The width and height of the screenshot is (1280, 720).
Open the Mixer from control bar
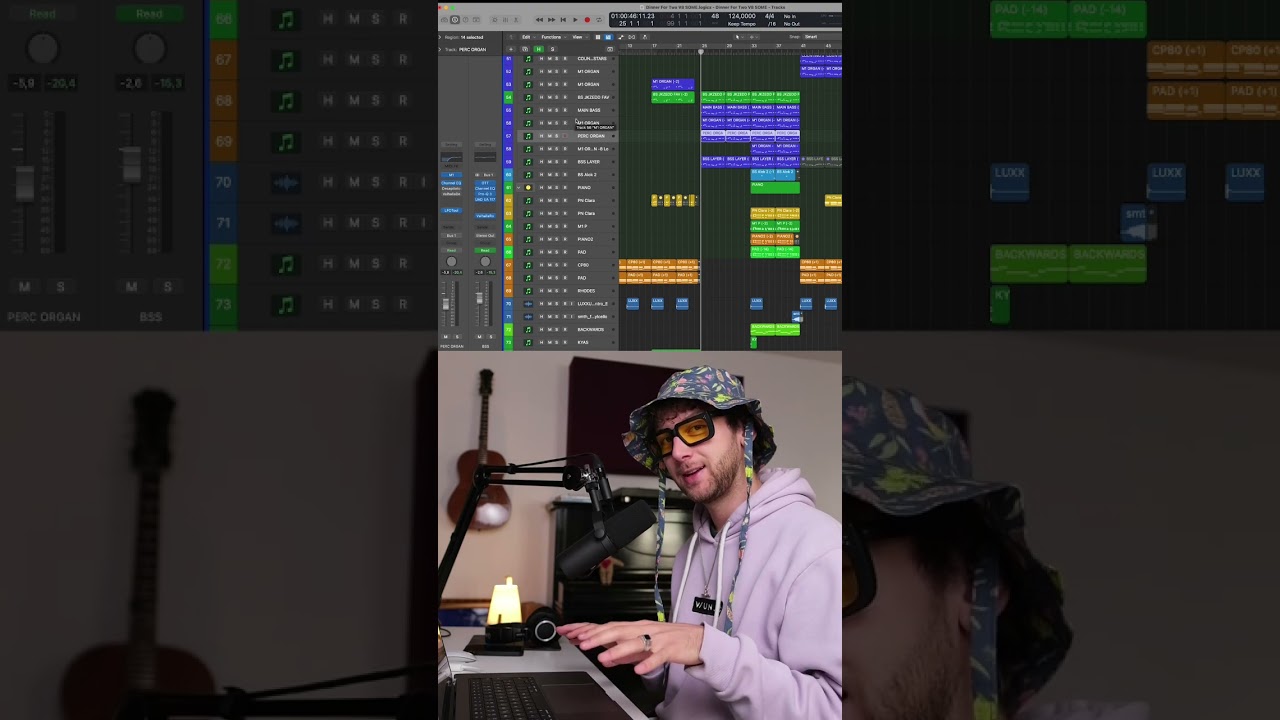tap(505, 20)
